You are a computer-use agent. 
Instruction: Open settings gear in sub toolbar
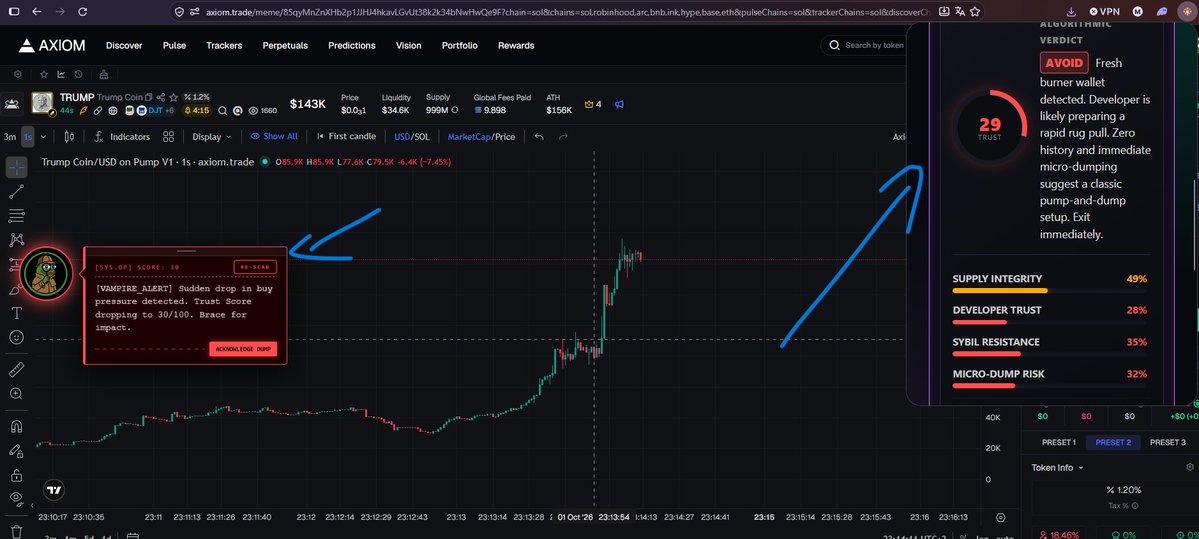18,74
